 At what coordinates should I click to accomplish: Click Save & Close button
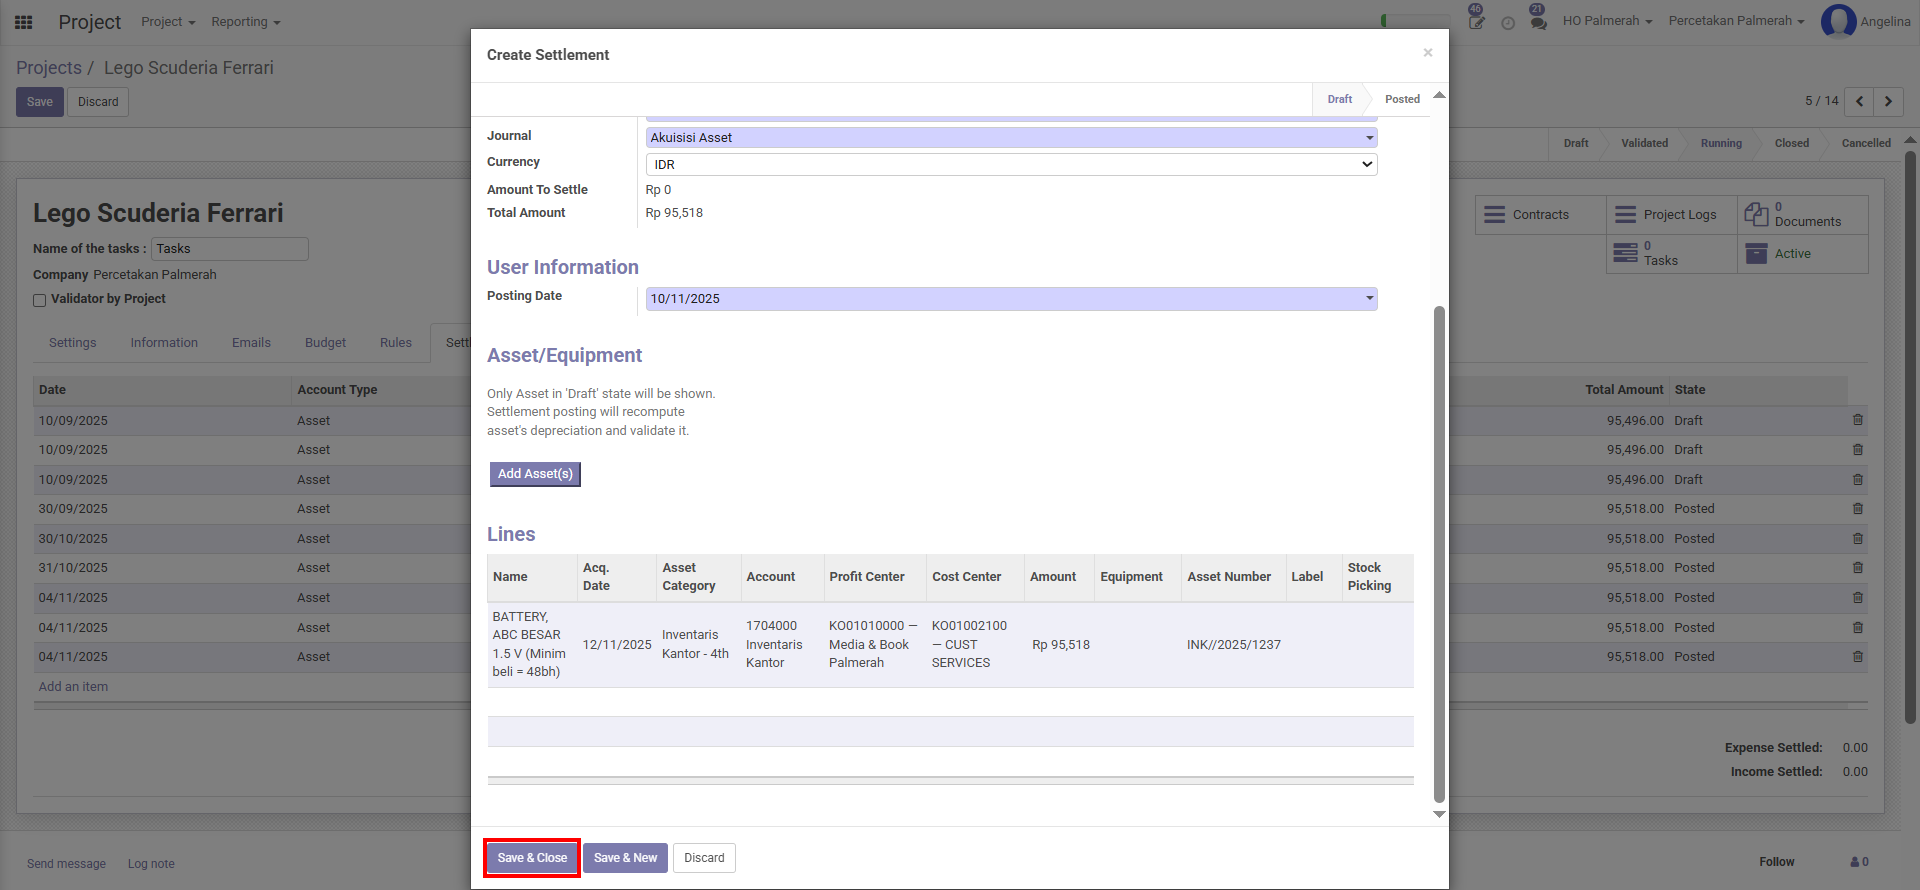532,858
